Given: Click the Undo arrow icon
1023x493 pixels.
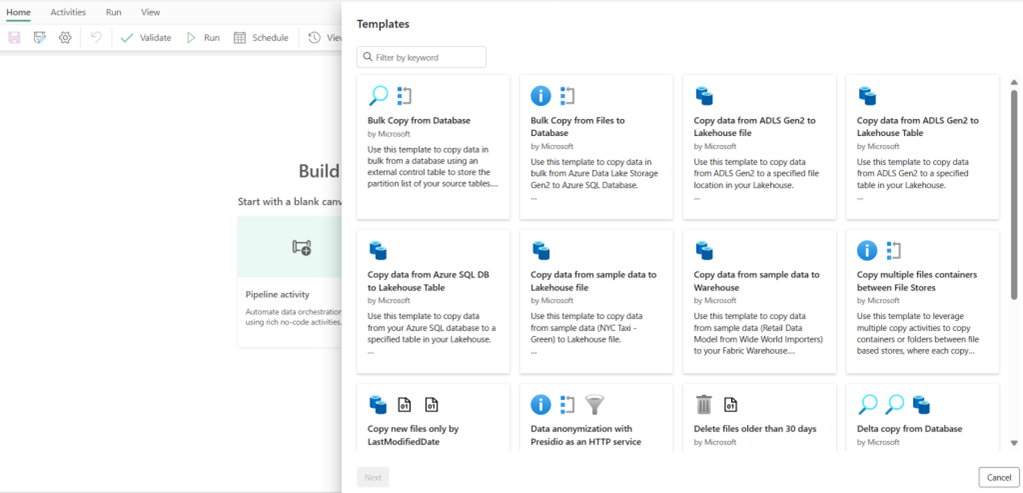Looking at the screenshot, I should tap(96, 38).
